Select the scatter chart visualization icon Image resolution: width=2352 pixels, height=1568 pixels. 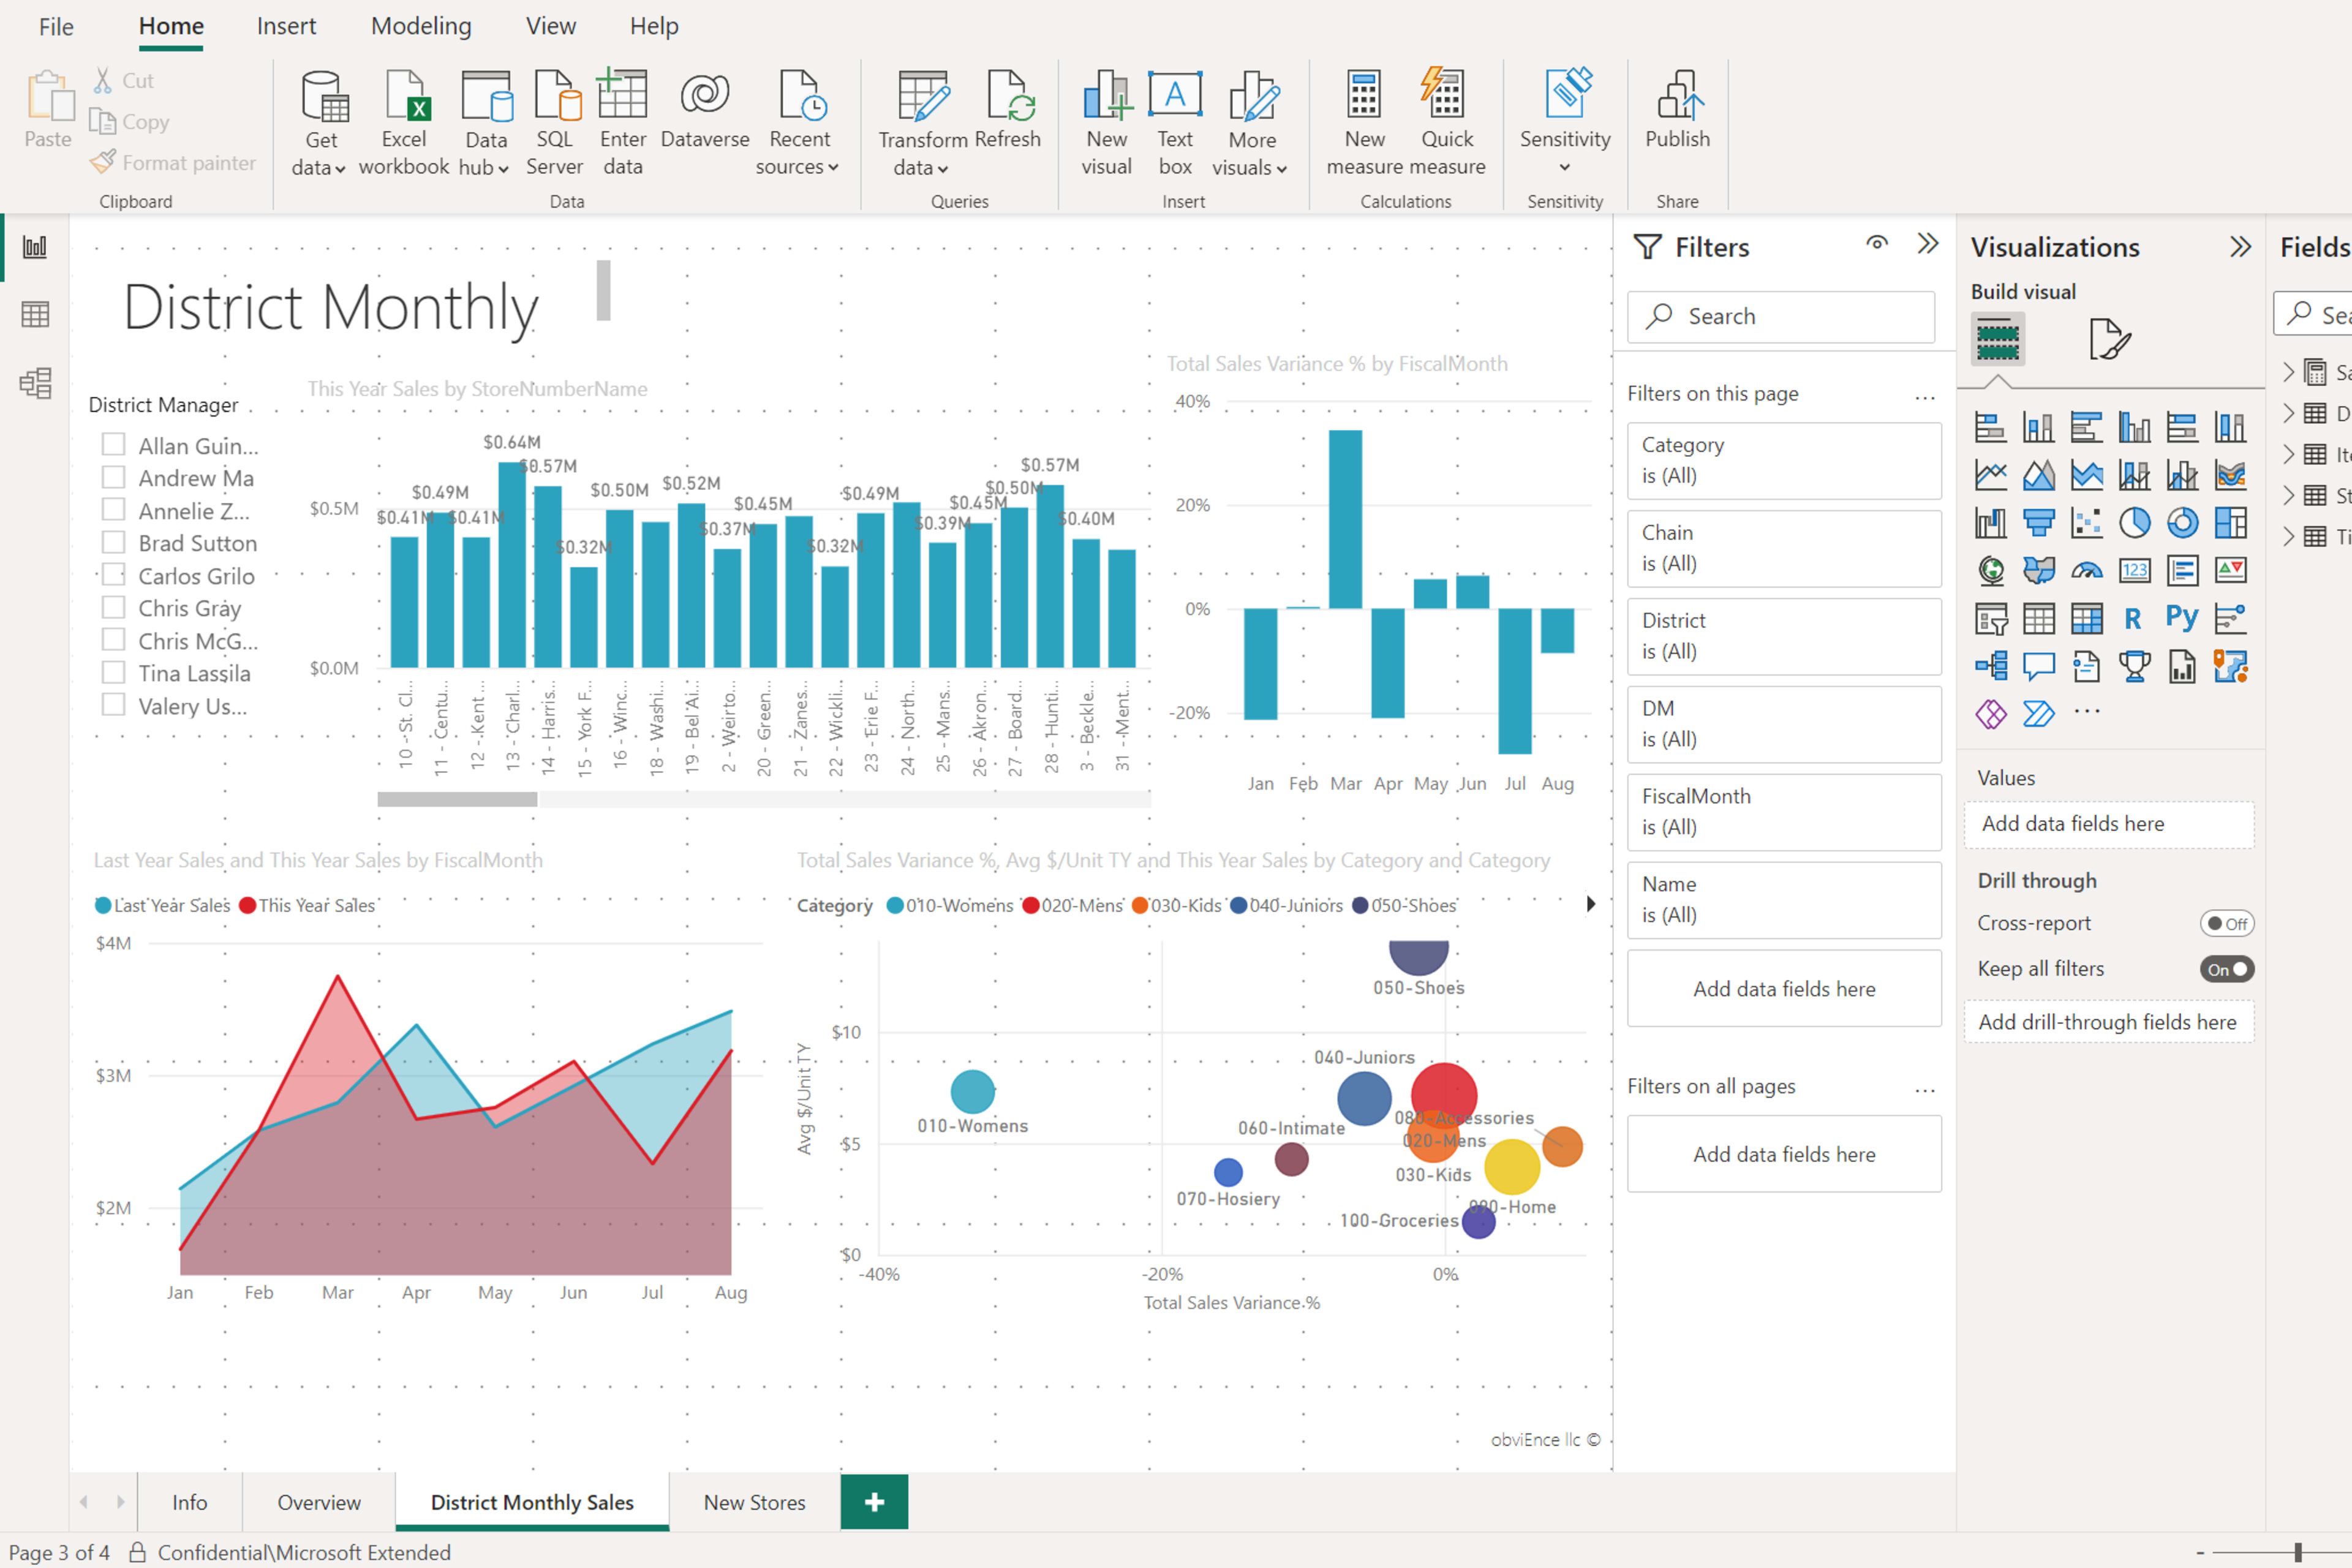pyautogui.click(x=2087, y=522)
